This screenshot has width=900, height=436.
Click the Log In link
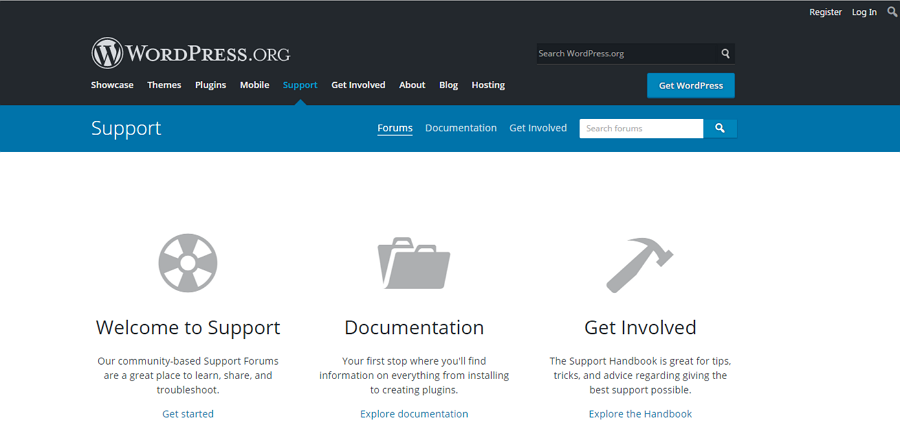click(x=864, y=12)
